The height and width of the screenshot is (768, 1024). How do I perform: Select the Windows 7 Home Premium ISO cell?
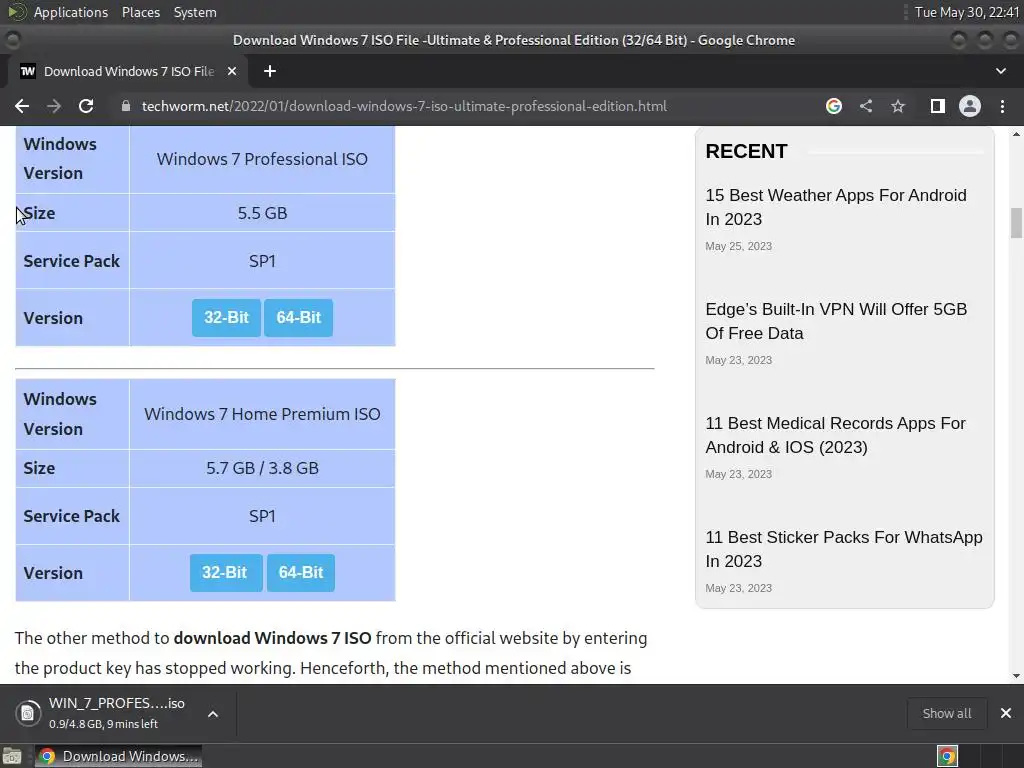click(x=262, y=414)
